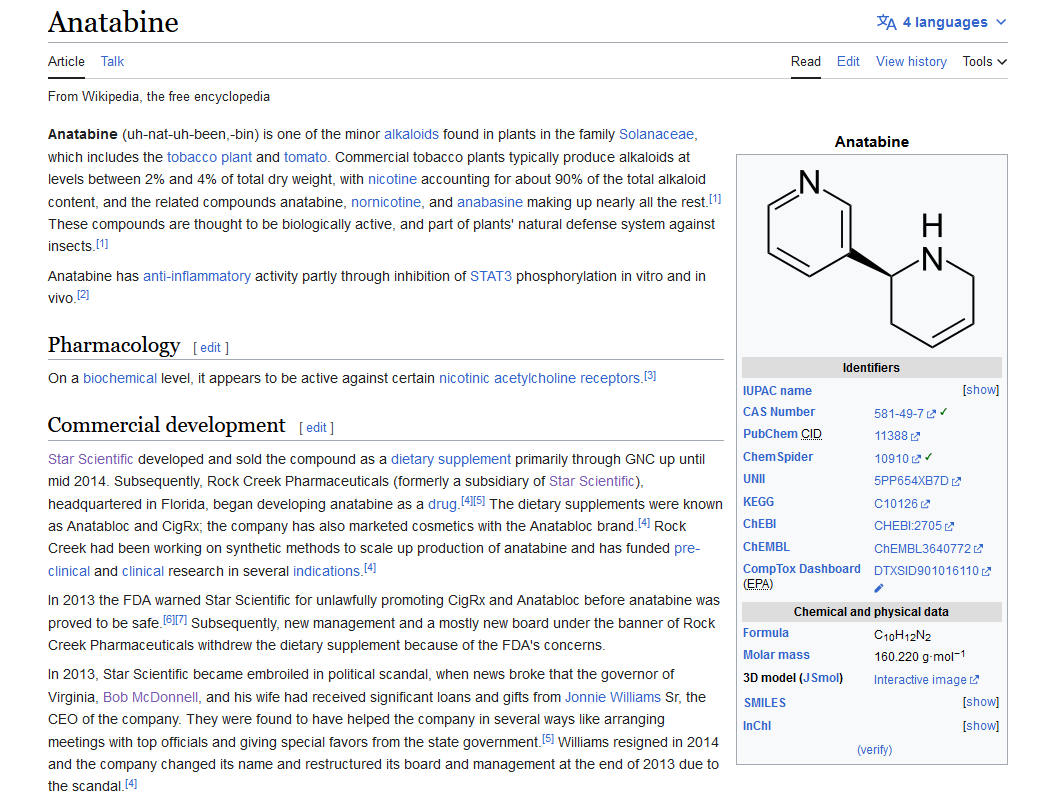Open the IUPAC name label link
The image size is (1044, 802).
pyautogui.click(x=777, y=391)
